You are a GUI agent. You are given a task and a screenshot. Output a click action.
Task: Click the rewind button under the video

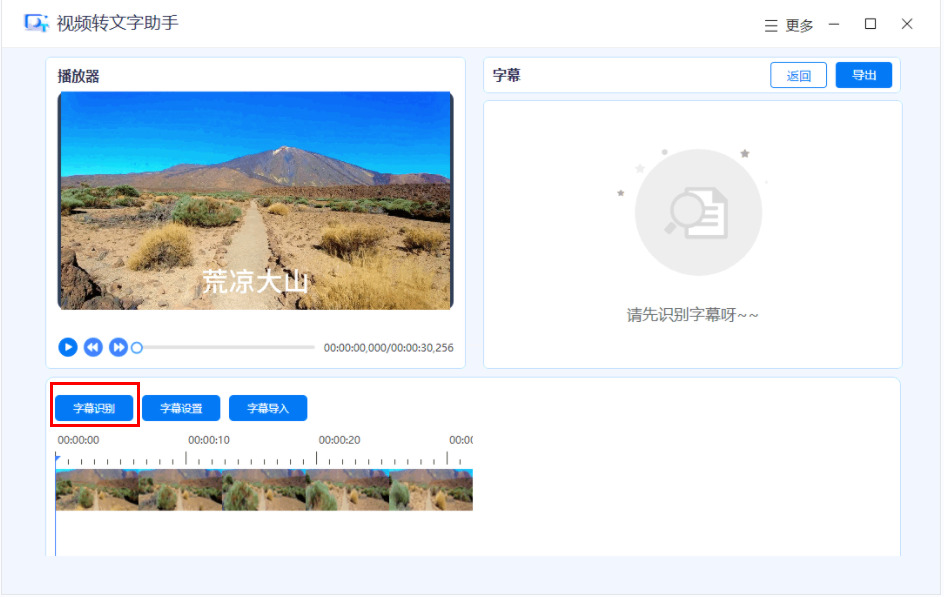tap(93, 347)
